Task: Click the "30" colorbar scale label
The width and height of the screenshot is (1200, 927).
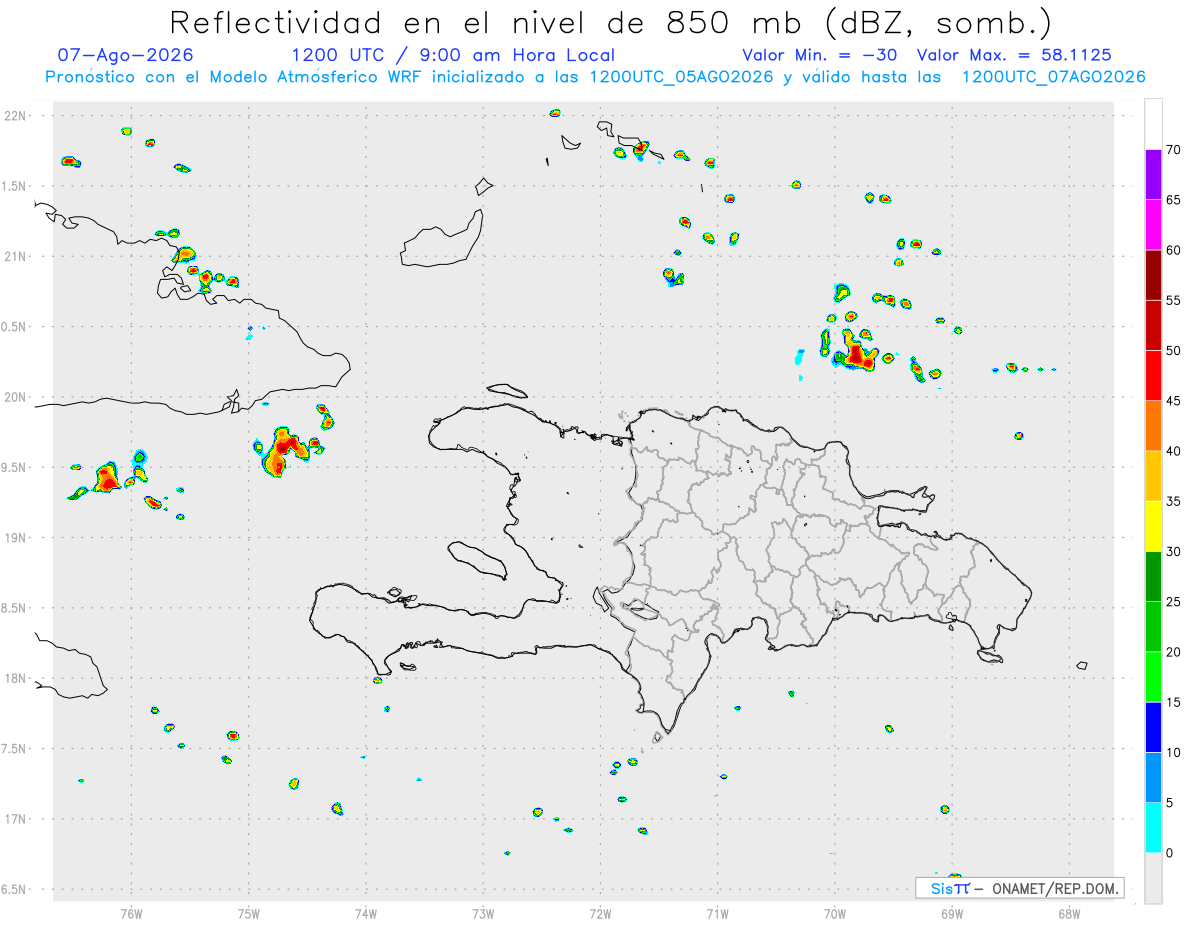Action: pos(1174,552)
